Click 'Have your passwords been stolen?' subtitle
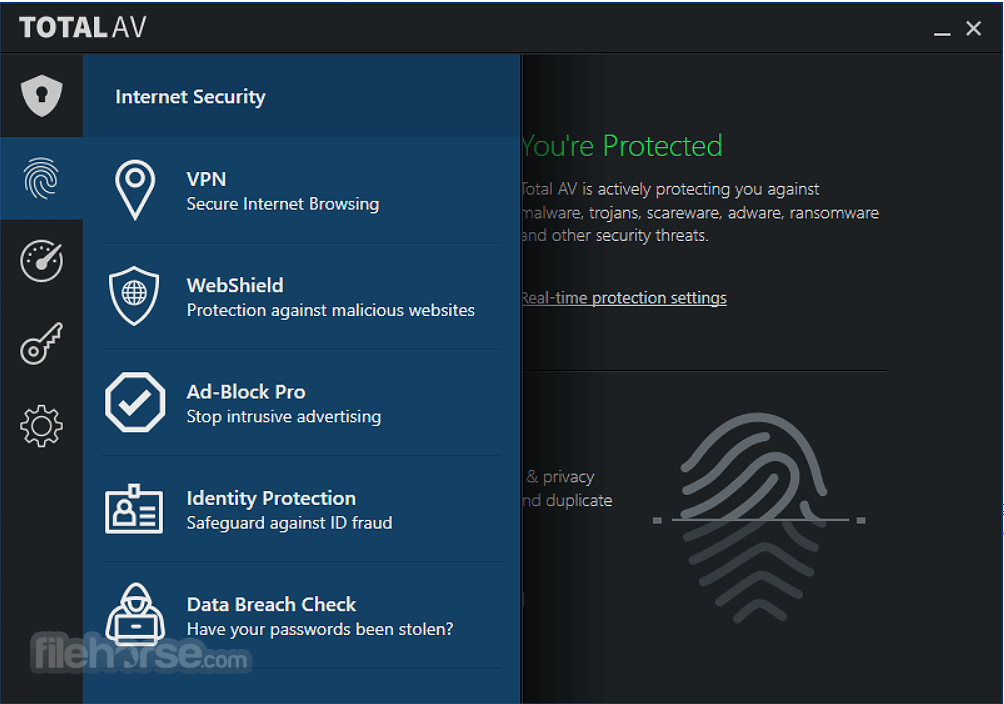This screenshot has width=1004, height=704. tap(320, 629)
